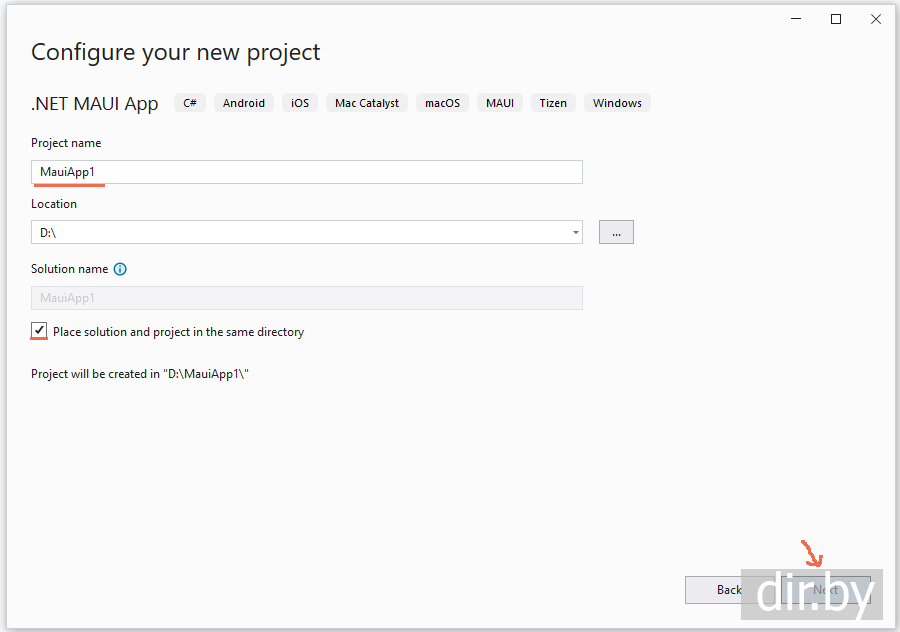The image size is (900, 632).
Task: Click the Android platform tag
Action: click(x=244, y=103)
